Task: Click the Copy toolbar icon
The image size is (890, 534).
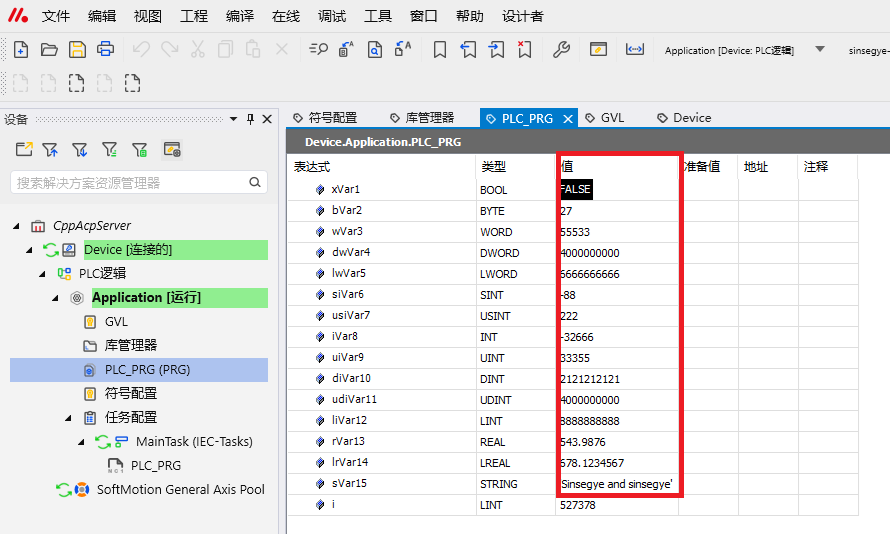Action: [x=225, y=49]
